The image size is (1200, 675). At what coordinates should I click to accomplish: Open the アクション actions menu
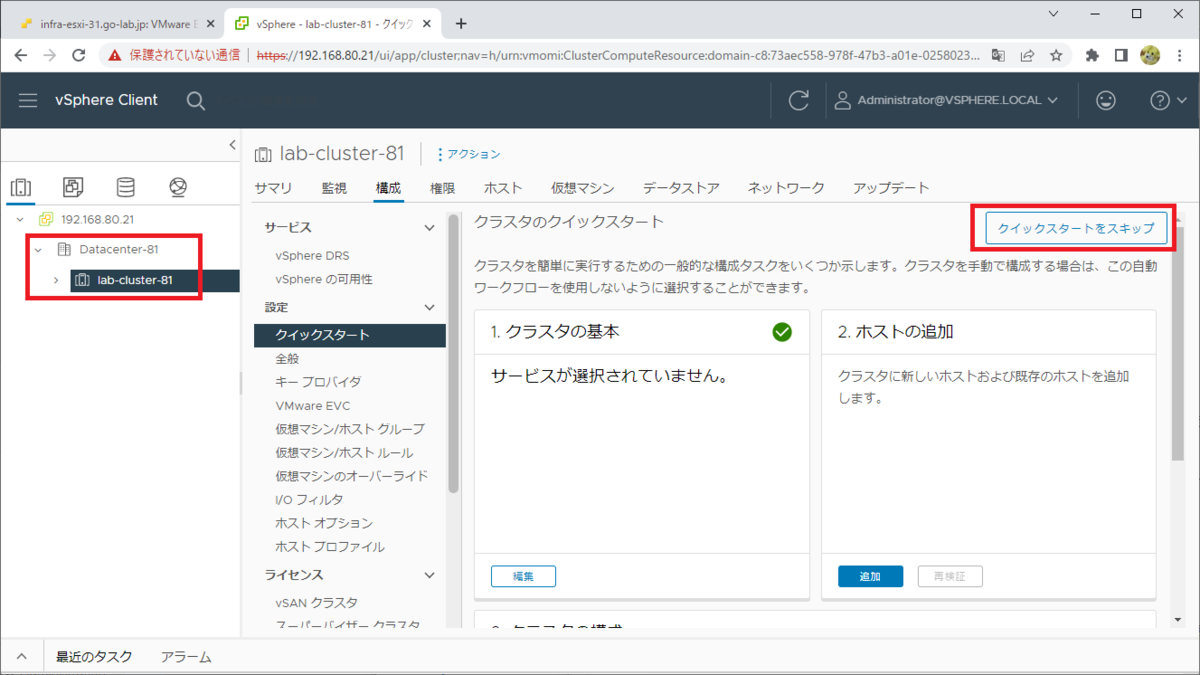[469, 154]
